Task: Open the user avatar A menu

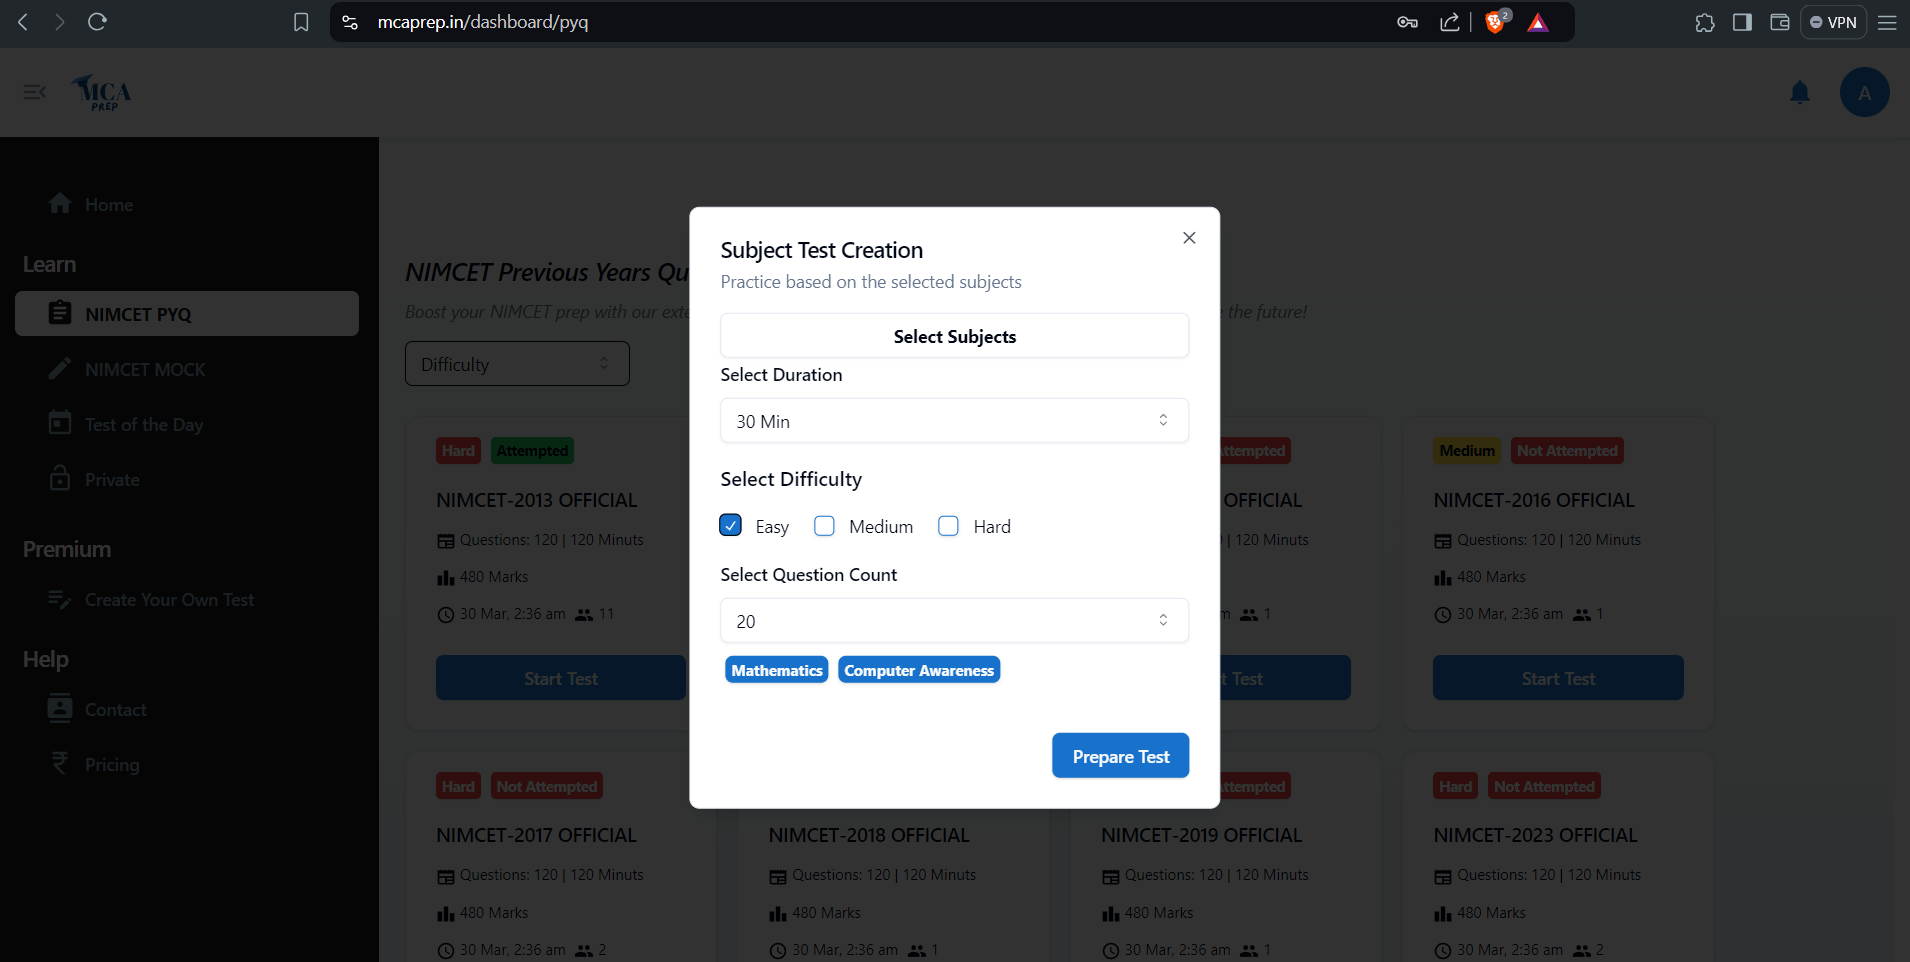Action: 1864,93
